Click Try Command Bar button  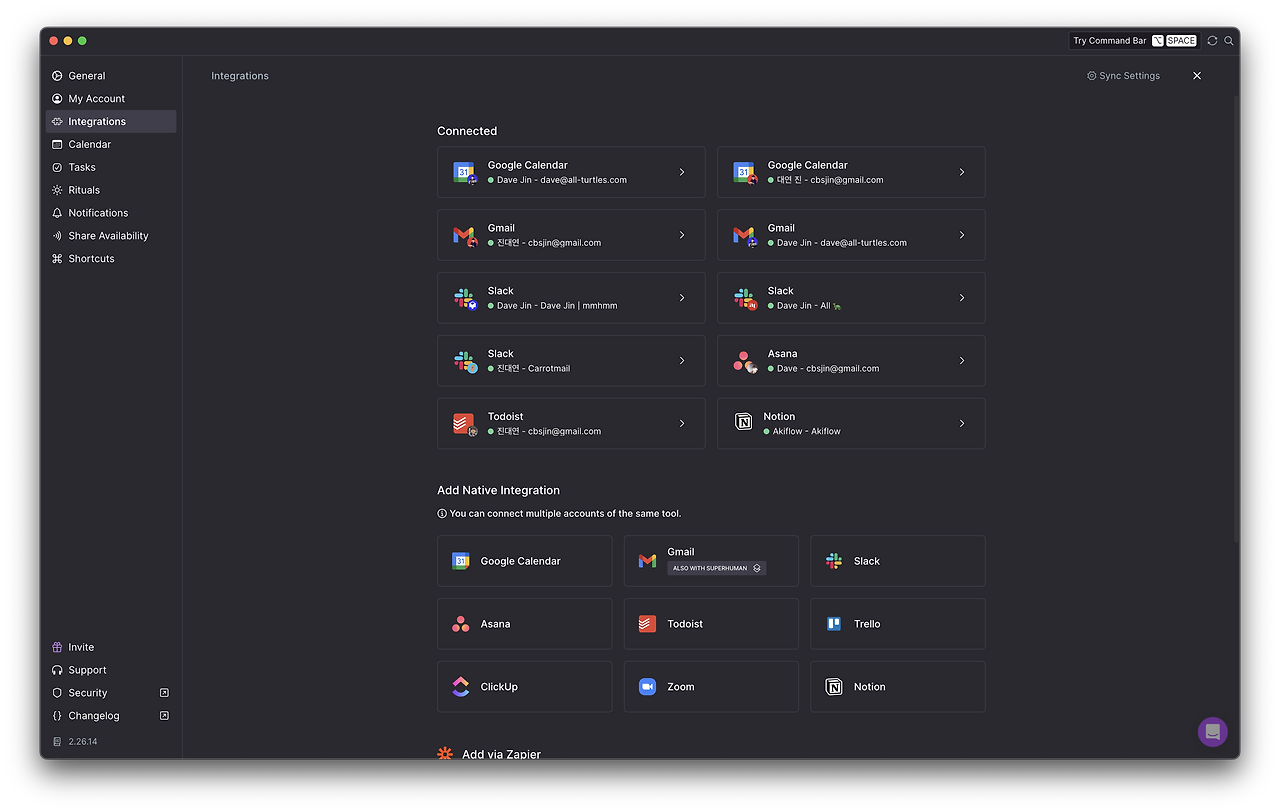click(x=1134, y=41)
